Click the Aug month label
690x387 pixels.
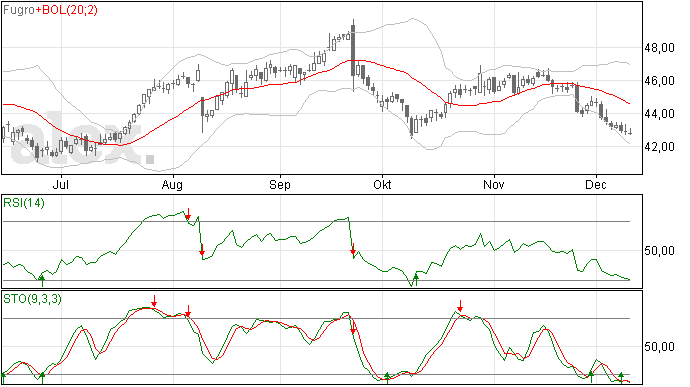[x=172, y=184]
